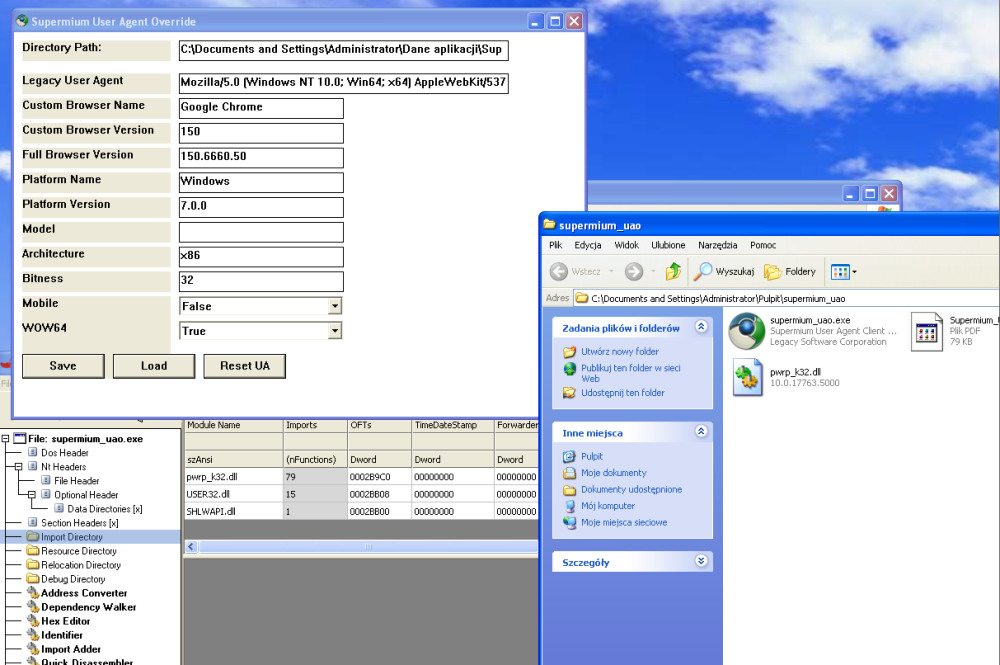Viewport: 1000px width, 665px height.
Task: Collapse the File: supermium_uao.exe tree root
Action: pos(5,439)
